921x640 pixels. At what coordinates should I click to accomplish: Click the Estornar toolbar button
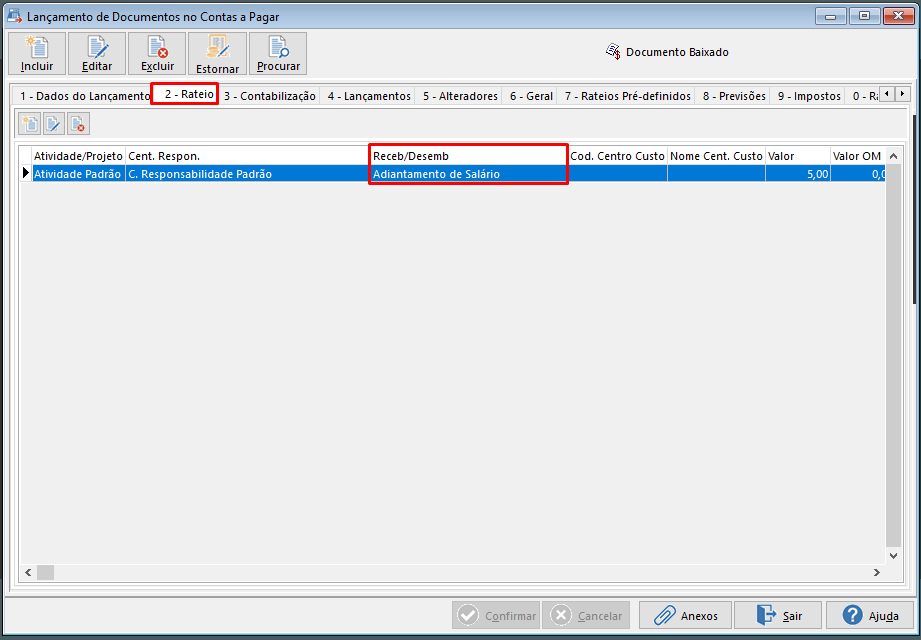217,53
